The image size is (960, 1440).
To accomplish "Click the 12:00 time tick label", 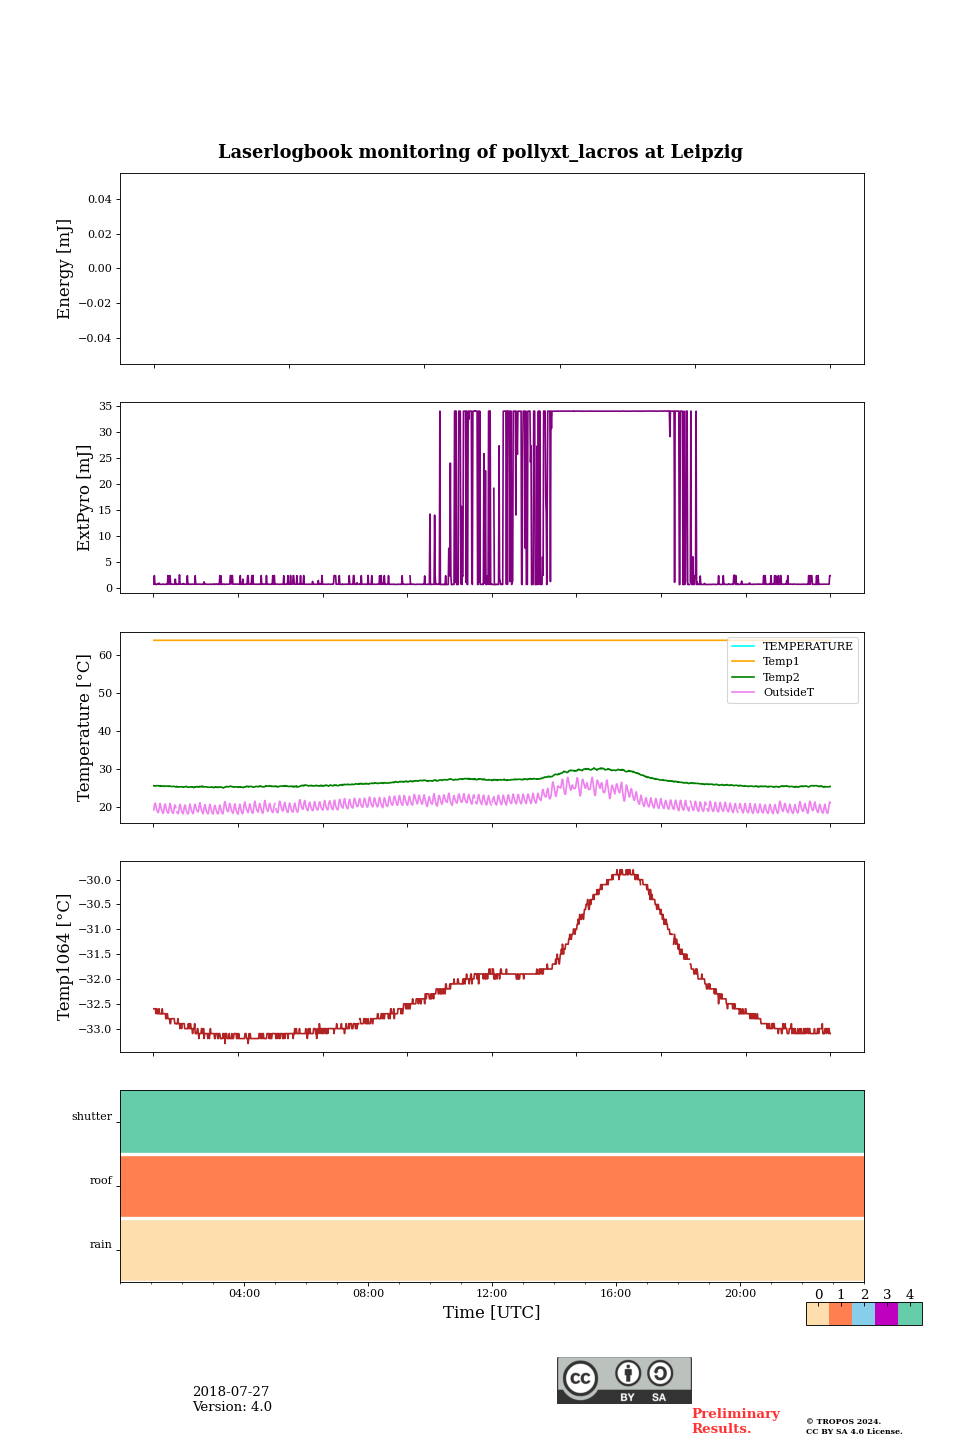I will (492, 1294).
